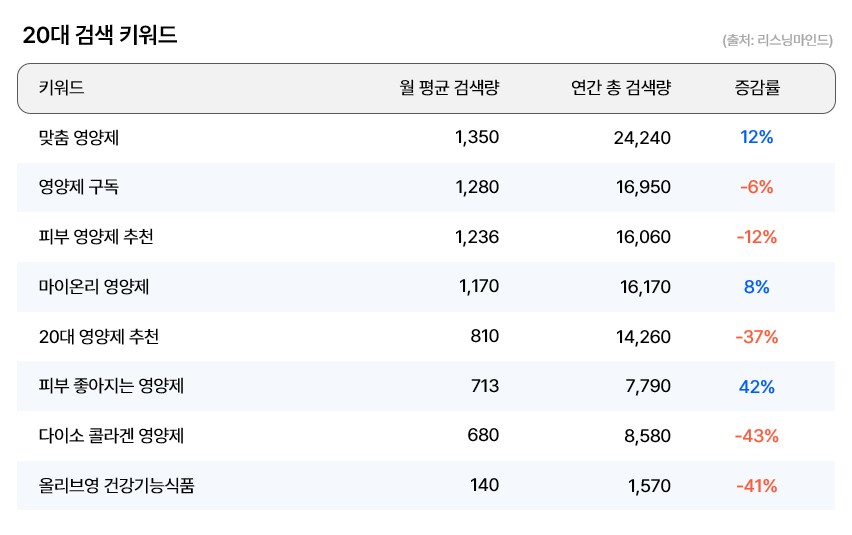Click the 키워드 column header
Viewport: 852px width, 535px height.
coord(62,88)
